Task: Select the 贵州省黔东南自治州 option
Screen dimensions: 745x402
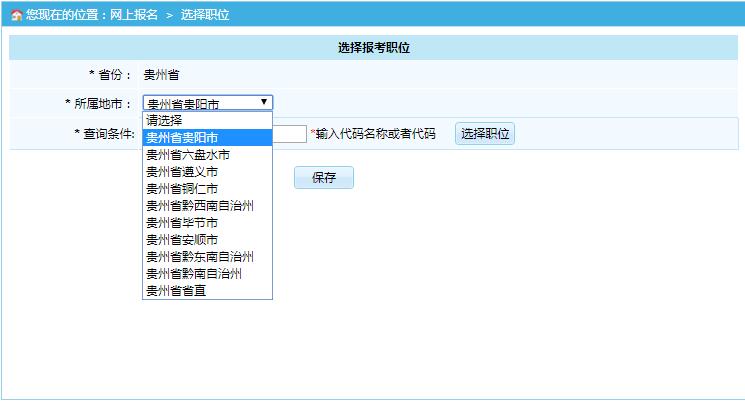Action: click(200, 257)
